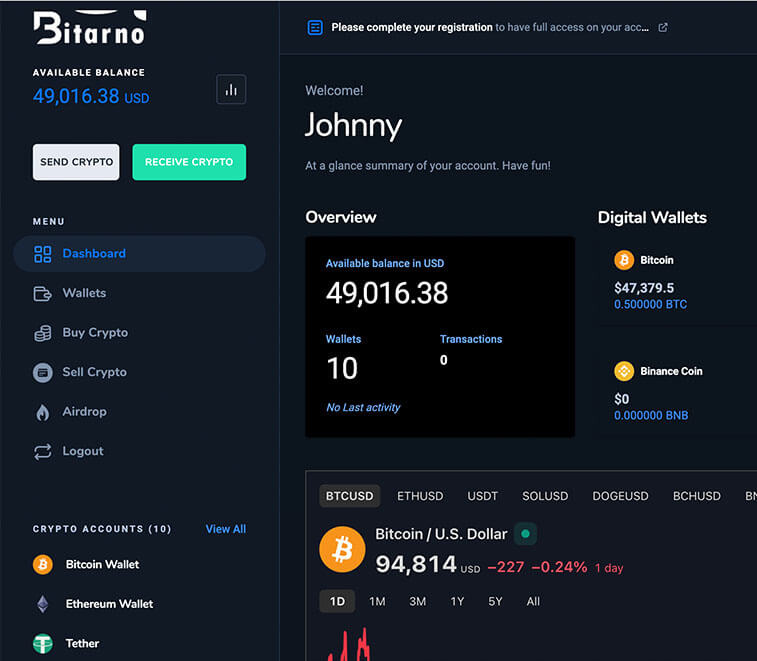
Task: Click the Bitarno logo
Action: 90,28
